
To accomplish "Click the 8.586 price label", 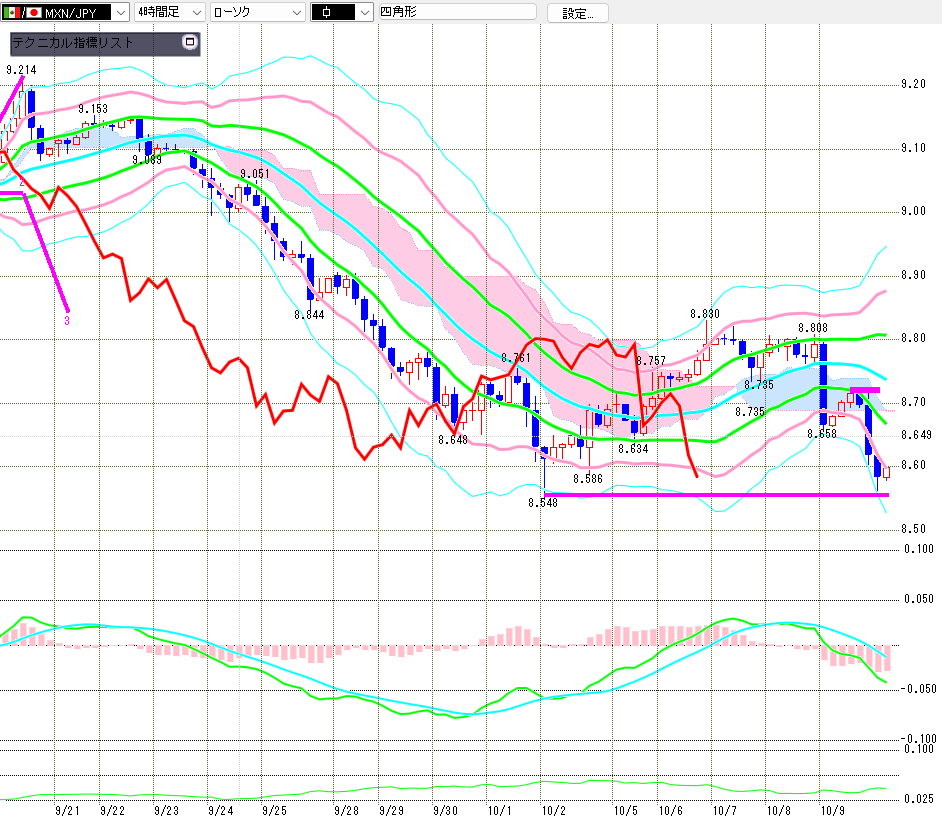I will pyautogui.click(x=588, y=479).
